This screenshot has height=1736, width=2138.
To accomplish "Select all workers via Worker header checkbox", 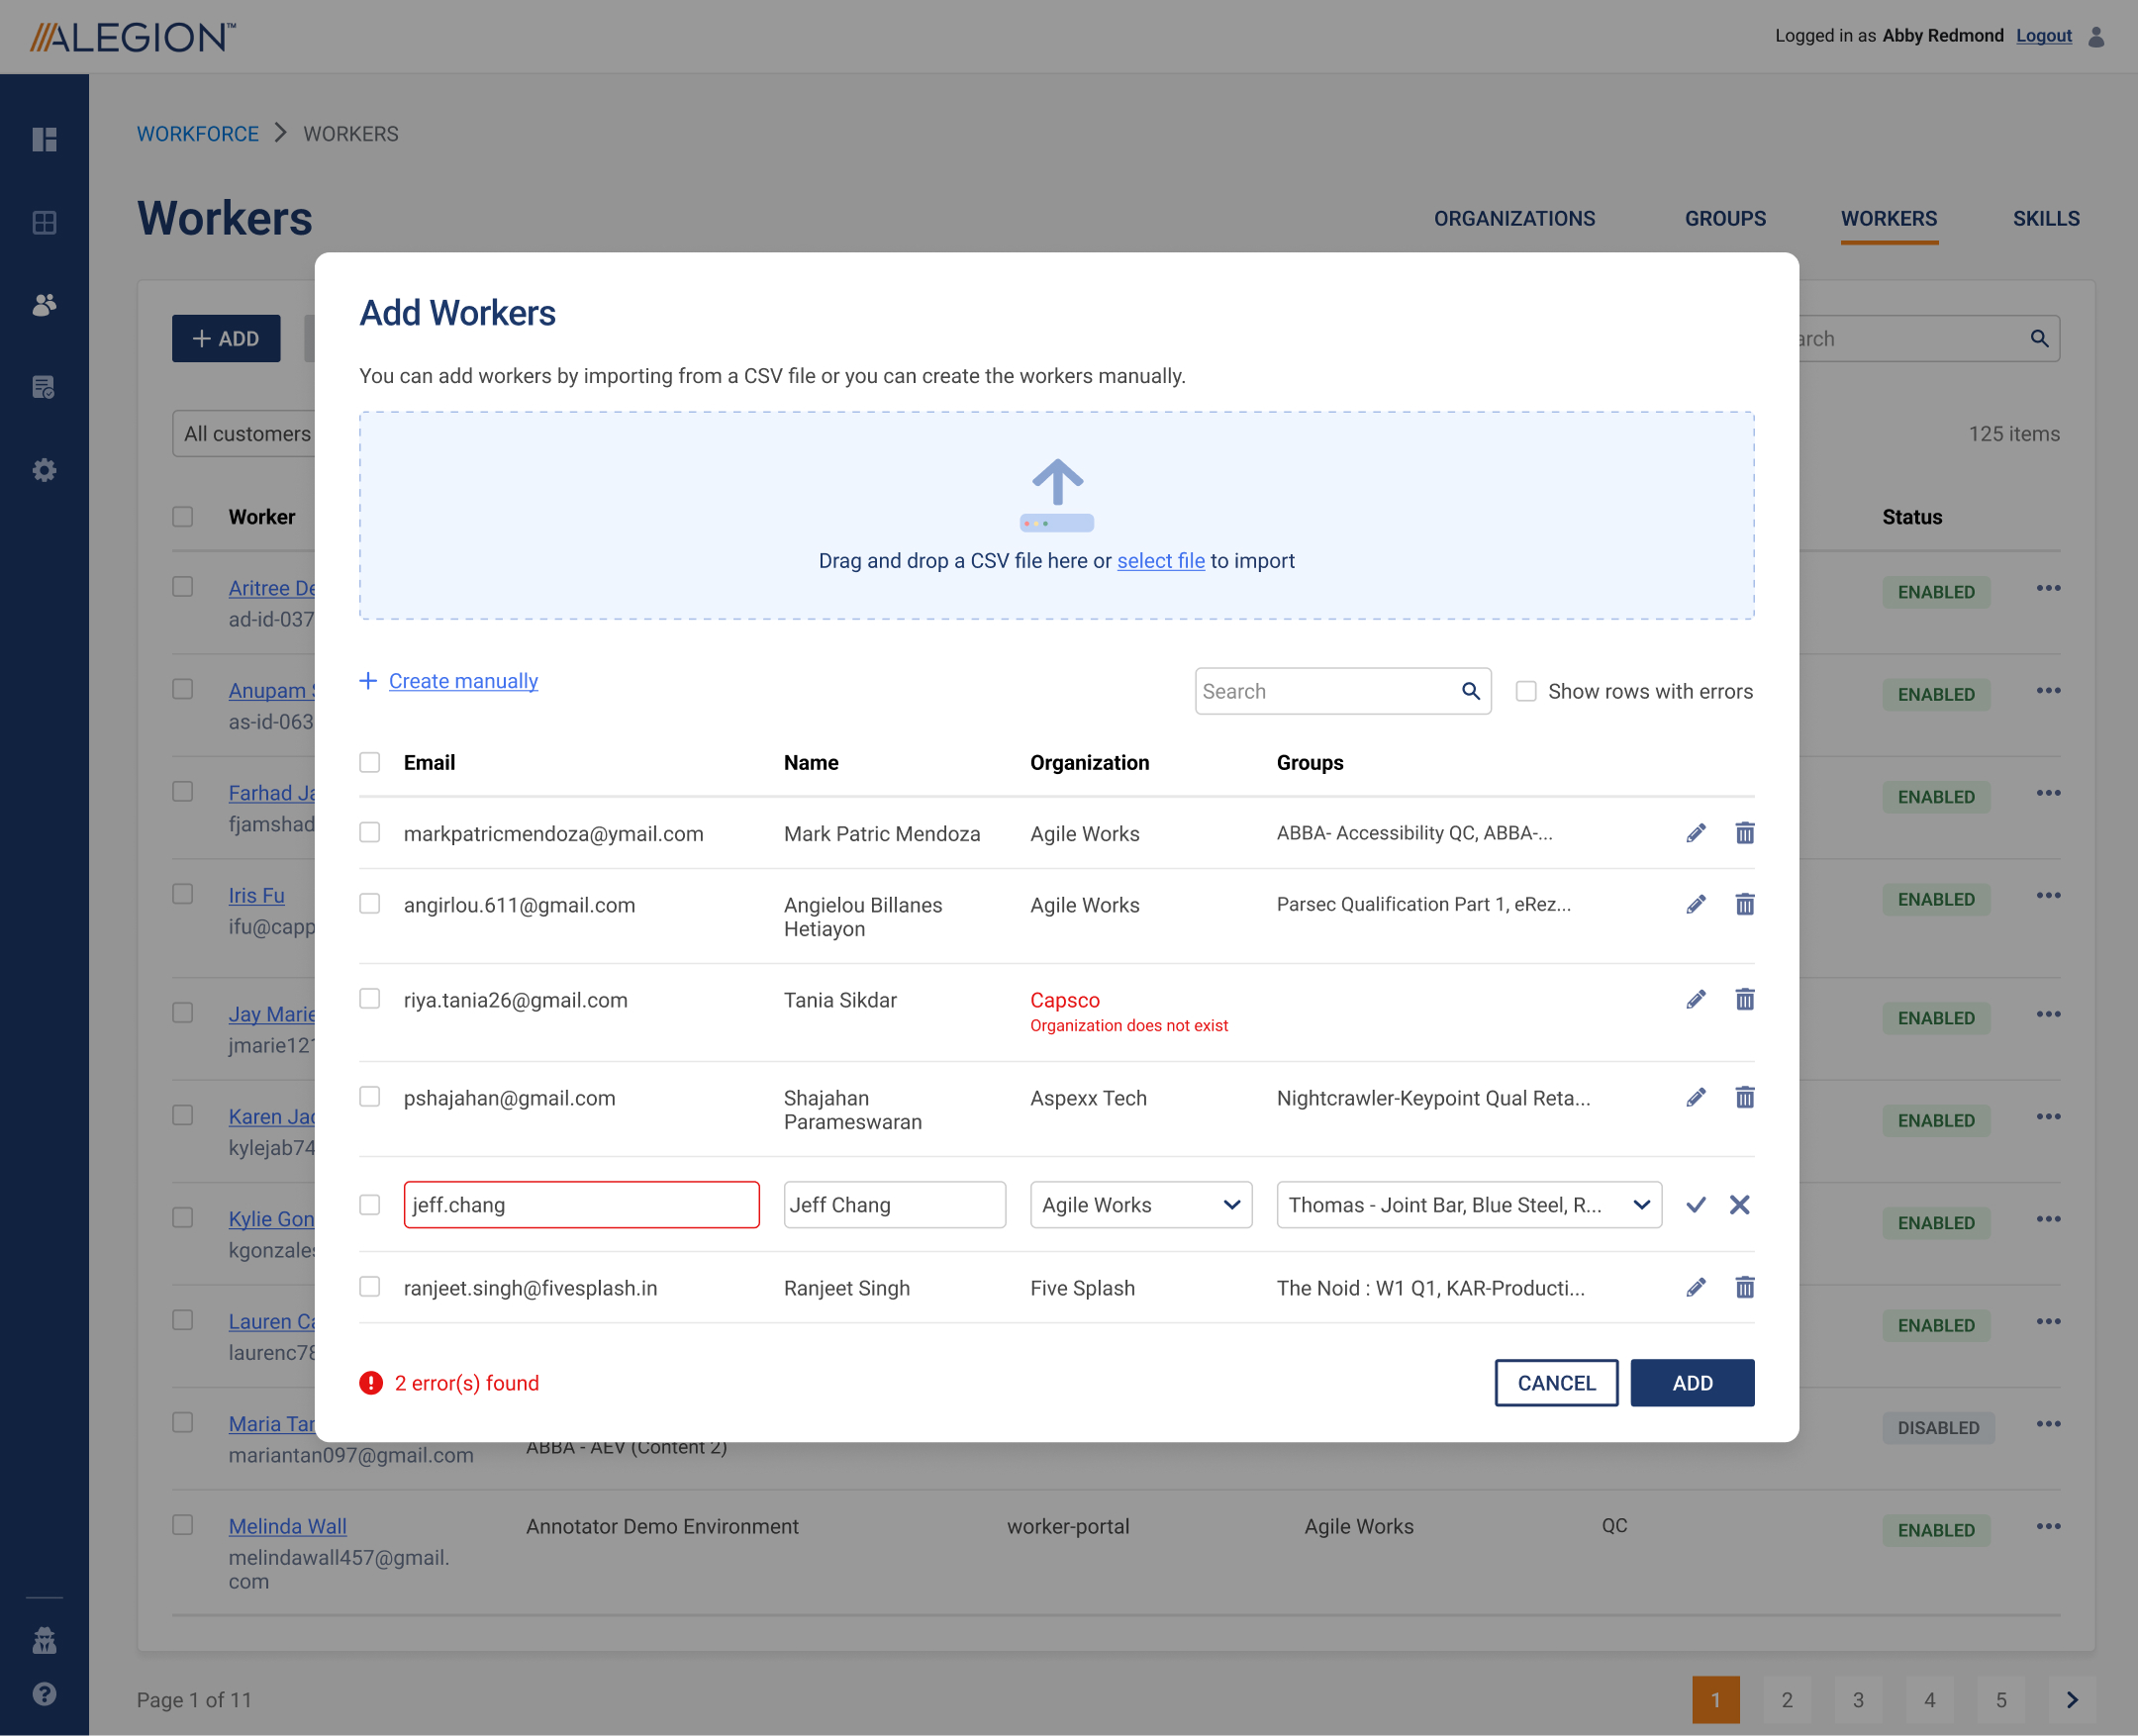I will (182, 516).
